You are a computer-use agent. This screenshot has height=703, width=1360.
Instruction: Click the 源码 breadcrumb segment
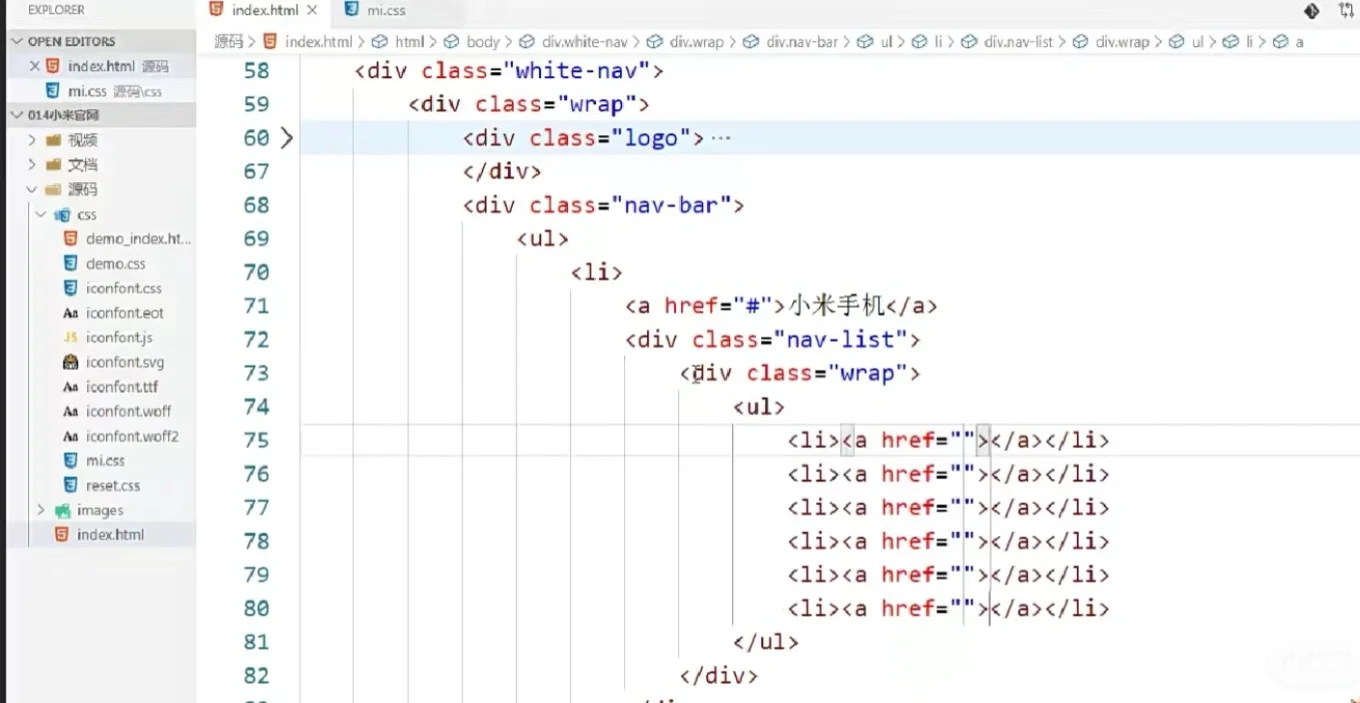(x=229, y=42)
